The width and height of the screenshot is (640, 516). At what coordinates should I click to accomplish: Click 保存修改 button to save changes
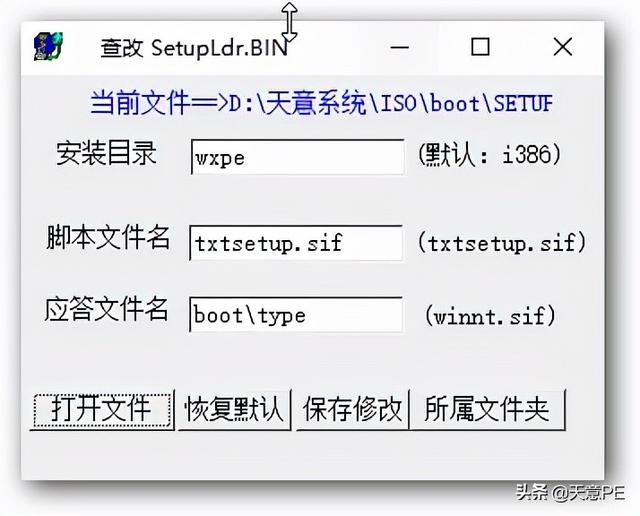[x=352, y=409]
